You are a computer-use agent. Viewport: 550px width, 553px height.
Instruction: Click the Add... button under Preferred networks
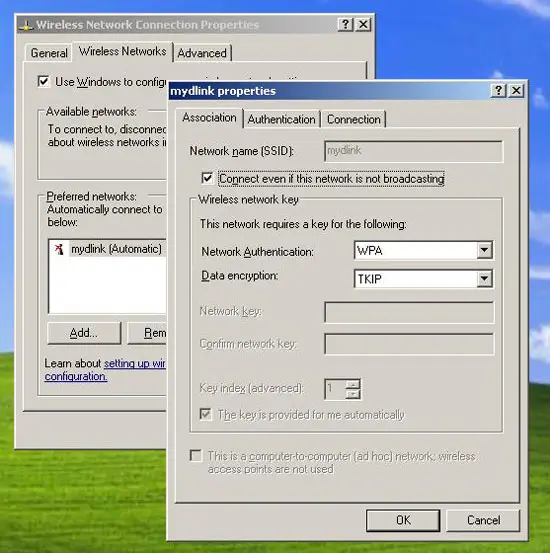84,333
